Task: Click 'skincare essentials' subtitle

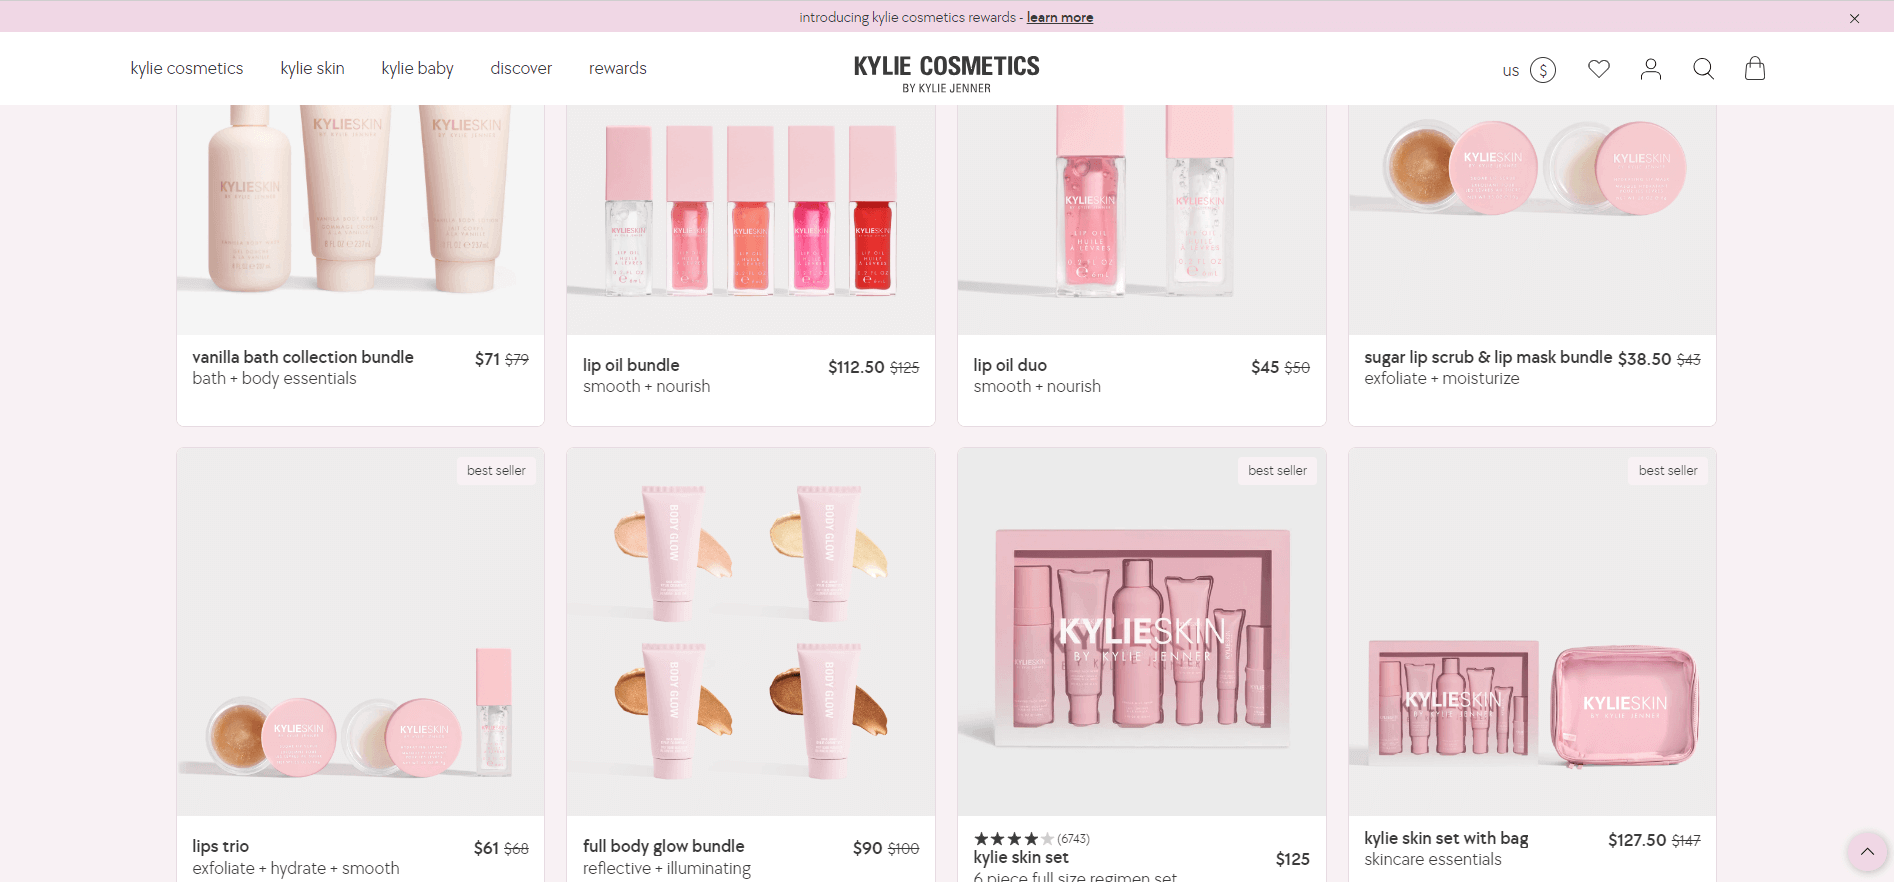Action: pyautogui.click(x=1432, y=859)
